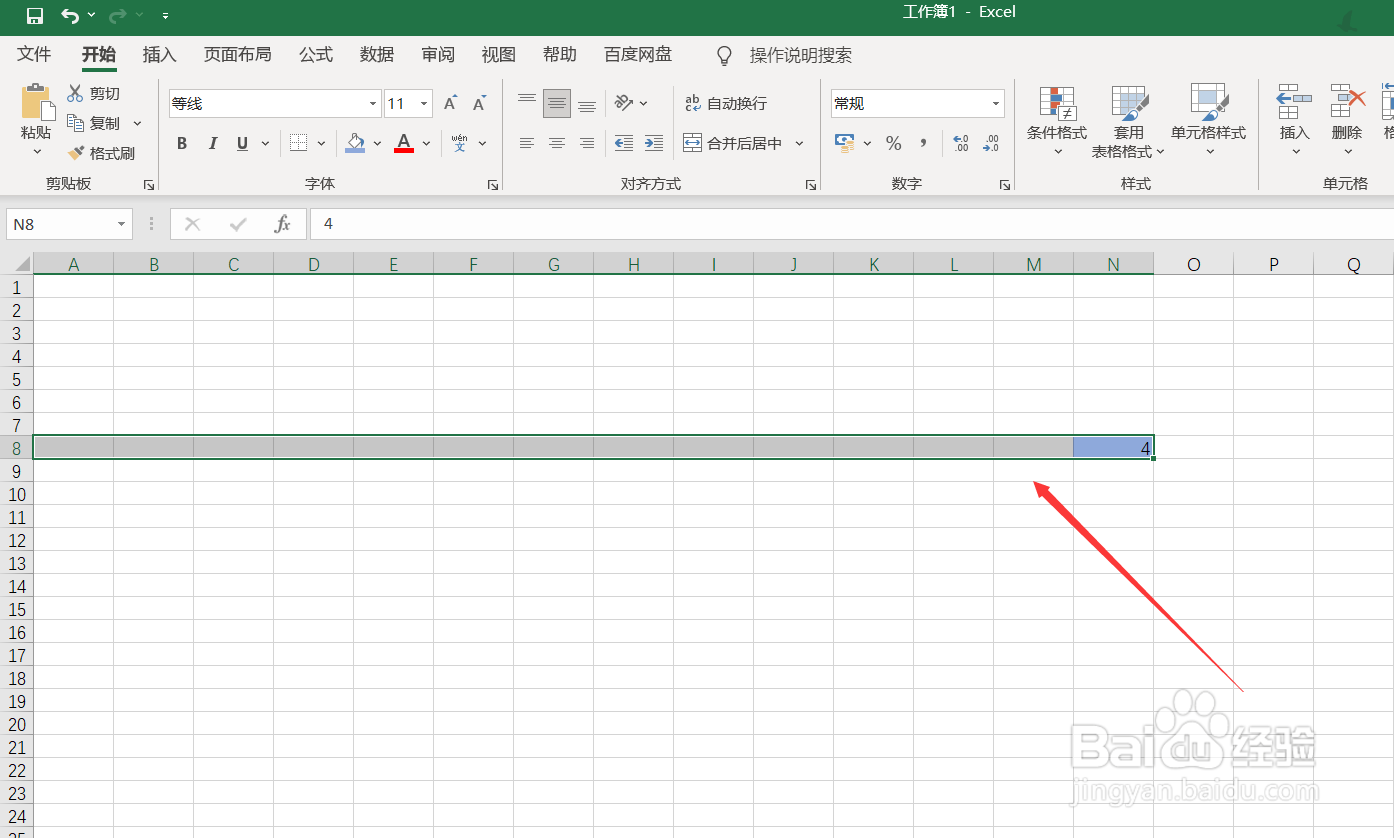1394x838 pixels.
Task: Align text right
Action: [x=587, y=143]
